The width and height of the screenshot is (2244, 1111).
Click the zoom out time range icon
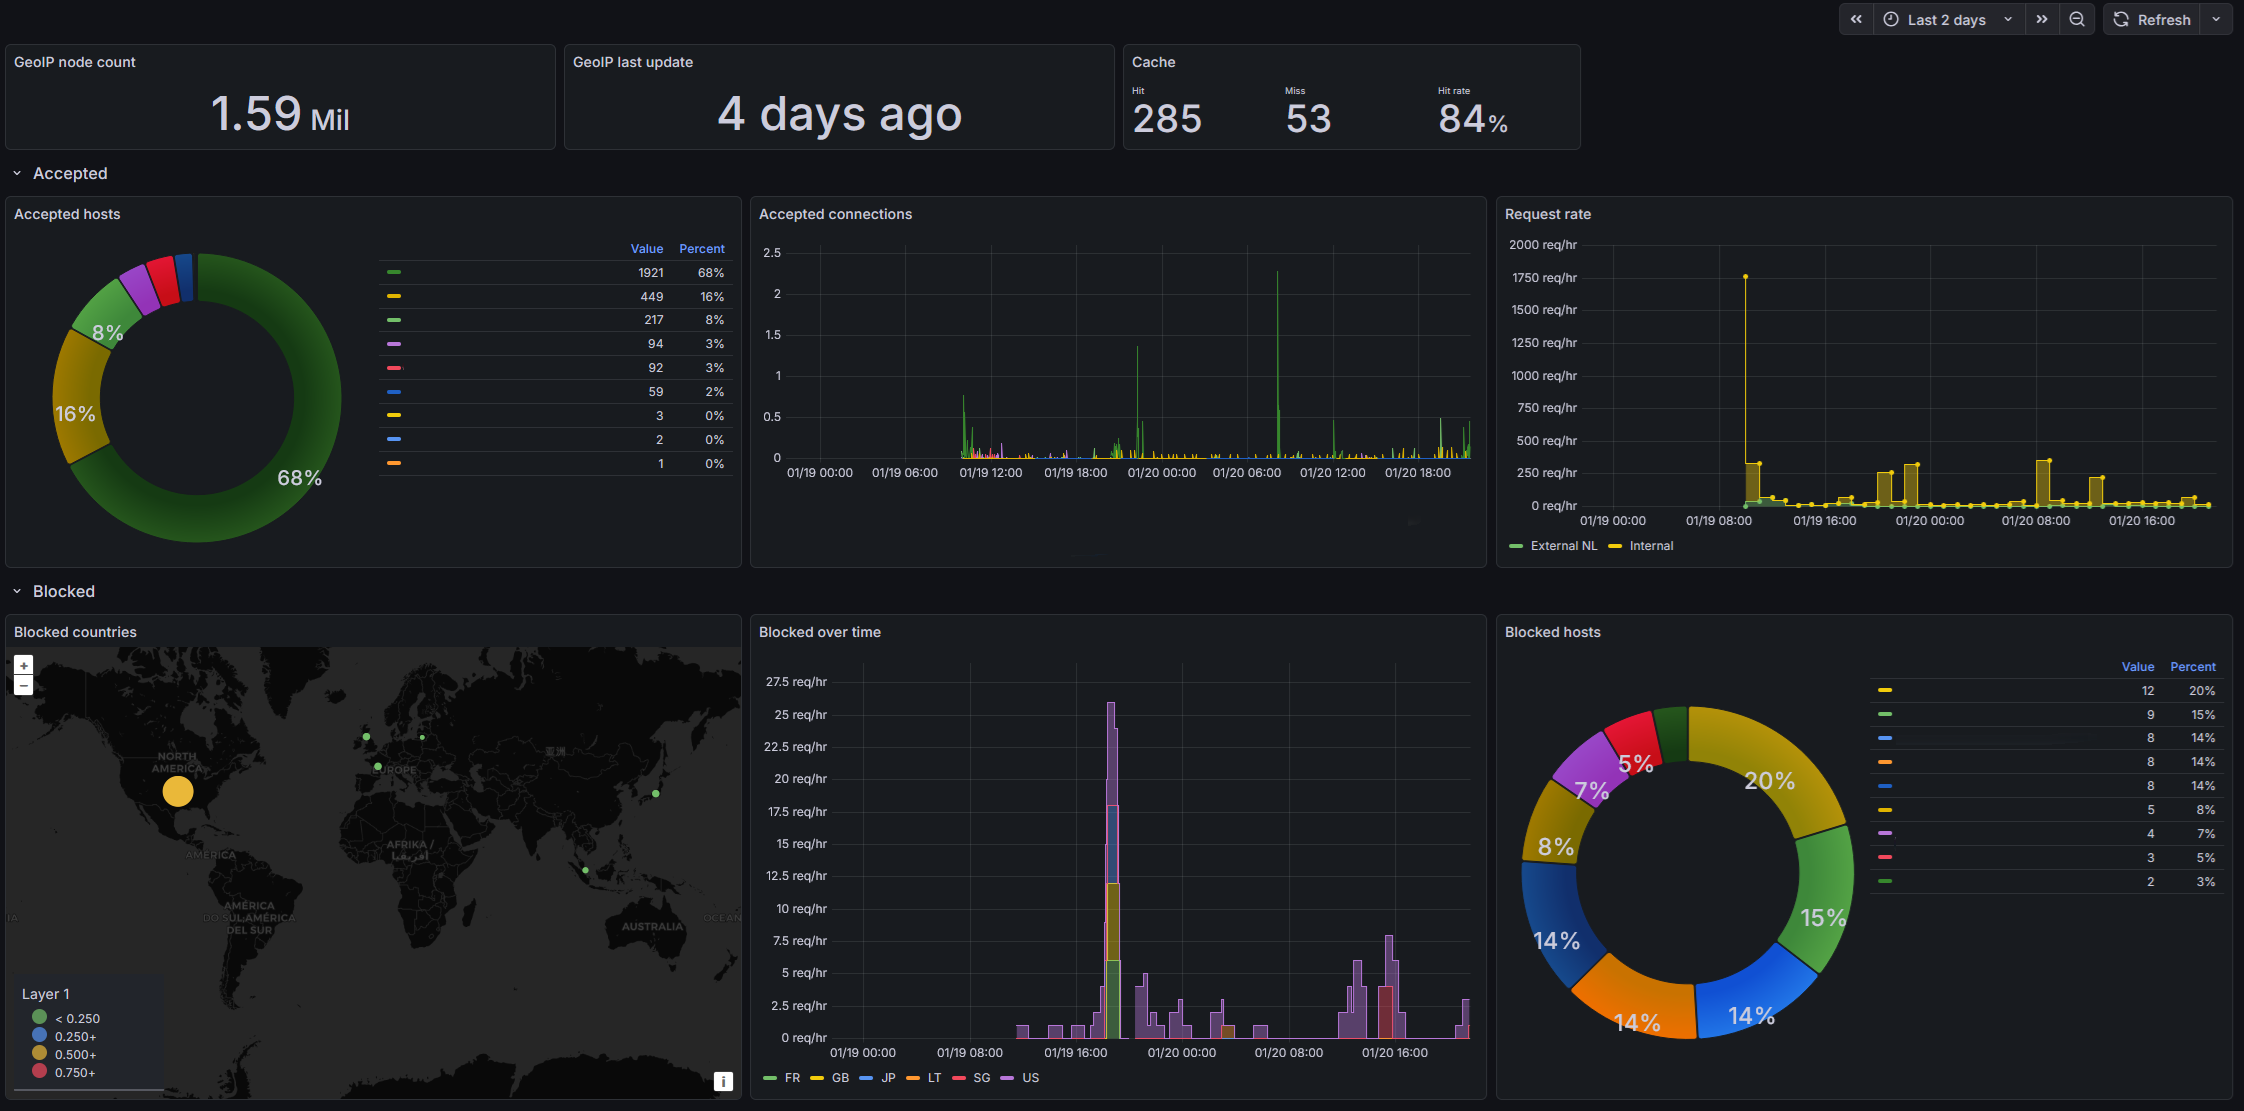click(x=2077, y=19)
